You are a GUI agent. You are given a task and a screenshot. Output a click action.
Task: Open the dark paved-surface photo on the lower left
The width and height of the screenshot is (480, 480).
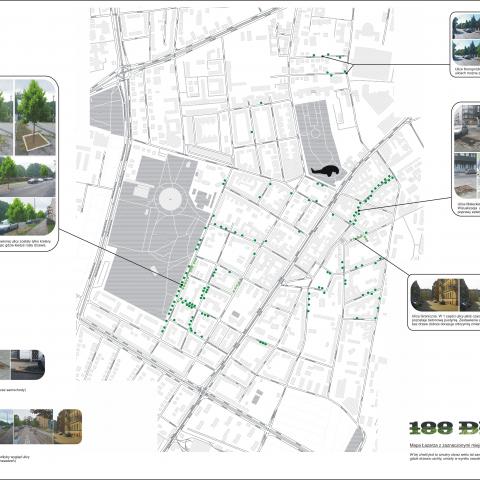click(x=28, y=365)
